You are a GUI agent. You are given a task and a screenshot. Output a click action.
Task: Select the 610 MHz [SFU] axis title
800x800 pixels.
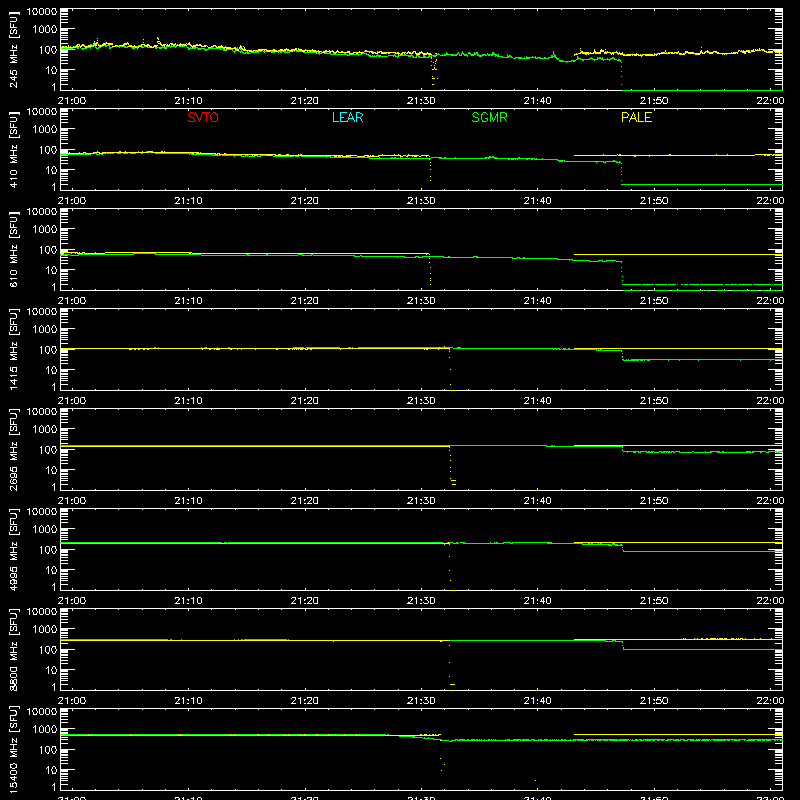point(13,250)
